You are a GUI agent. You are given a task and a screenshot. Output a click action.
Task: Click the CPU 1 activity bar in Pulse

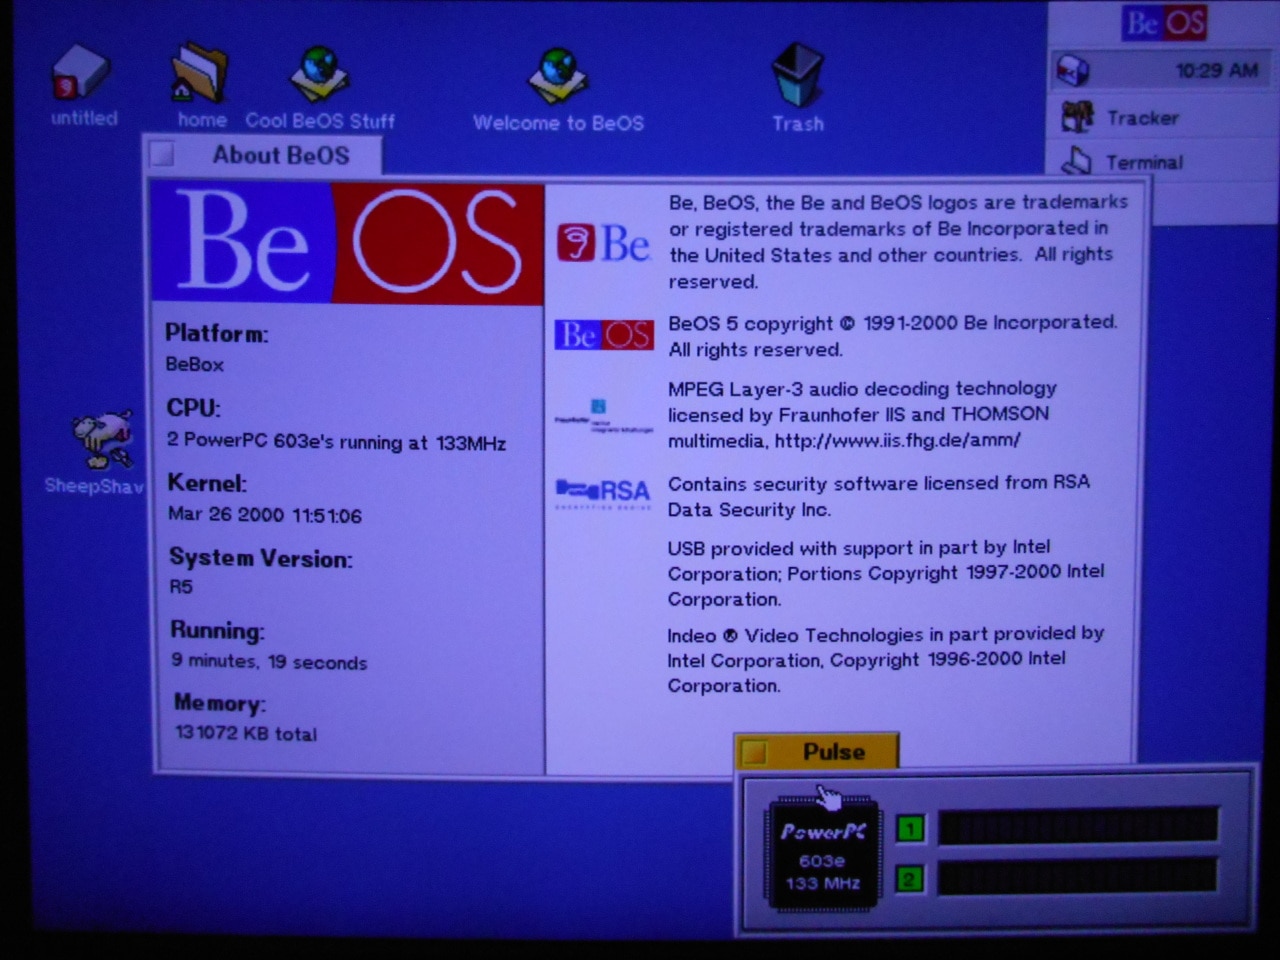pos(1078,826)
